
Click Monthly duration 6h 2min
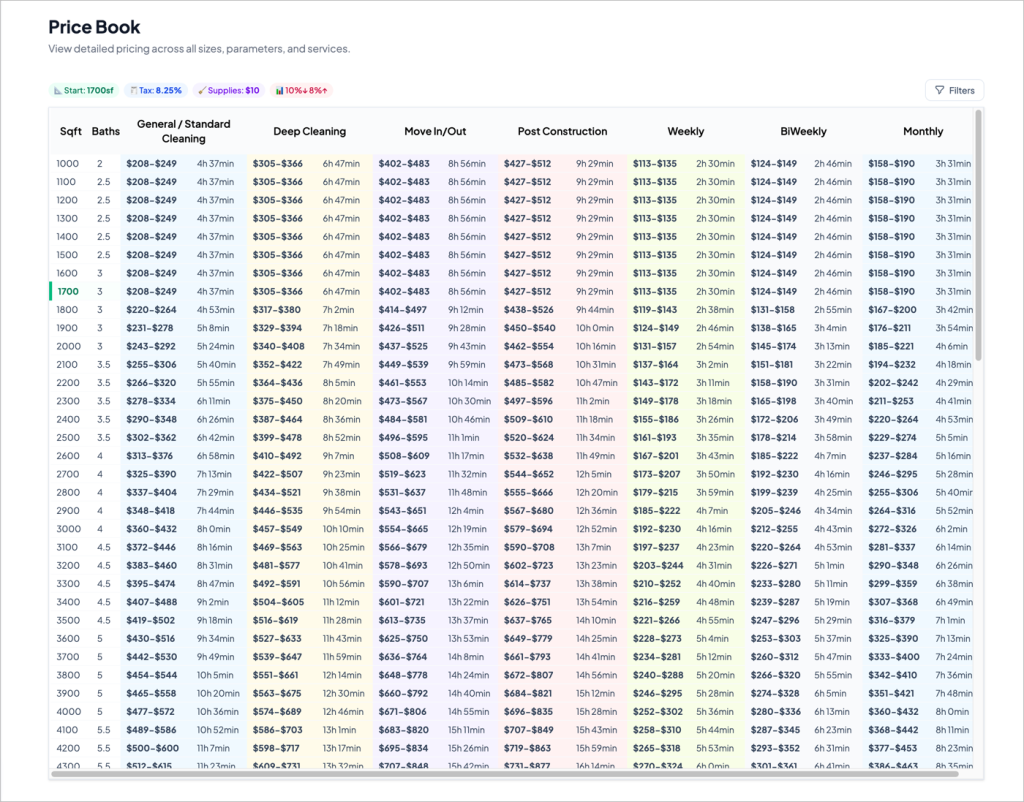(952, 529)
